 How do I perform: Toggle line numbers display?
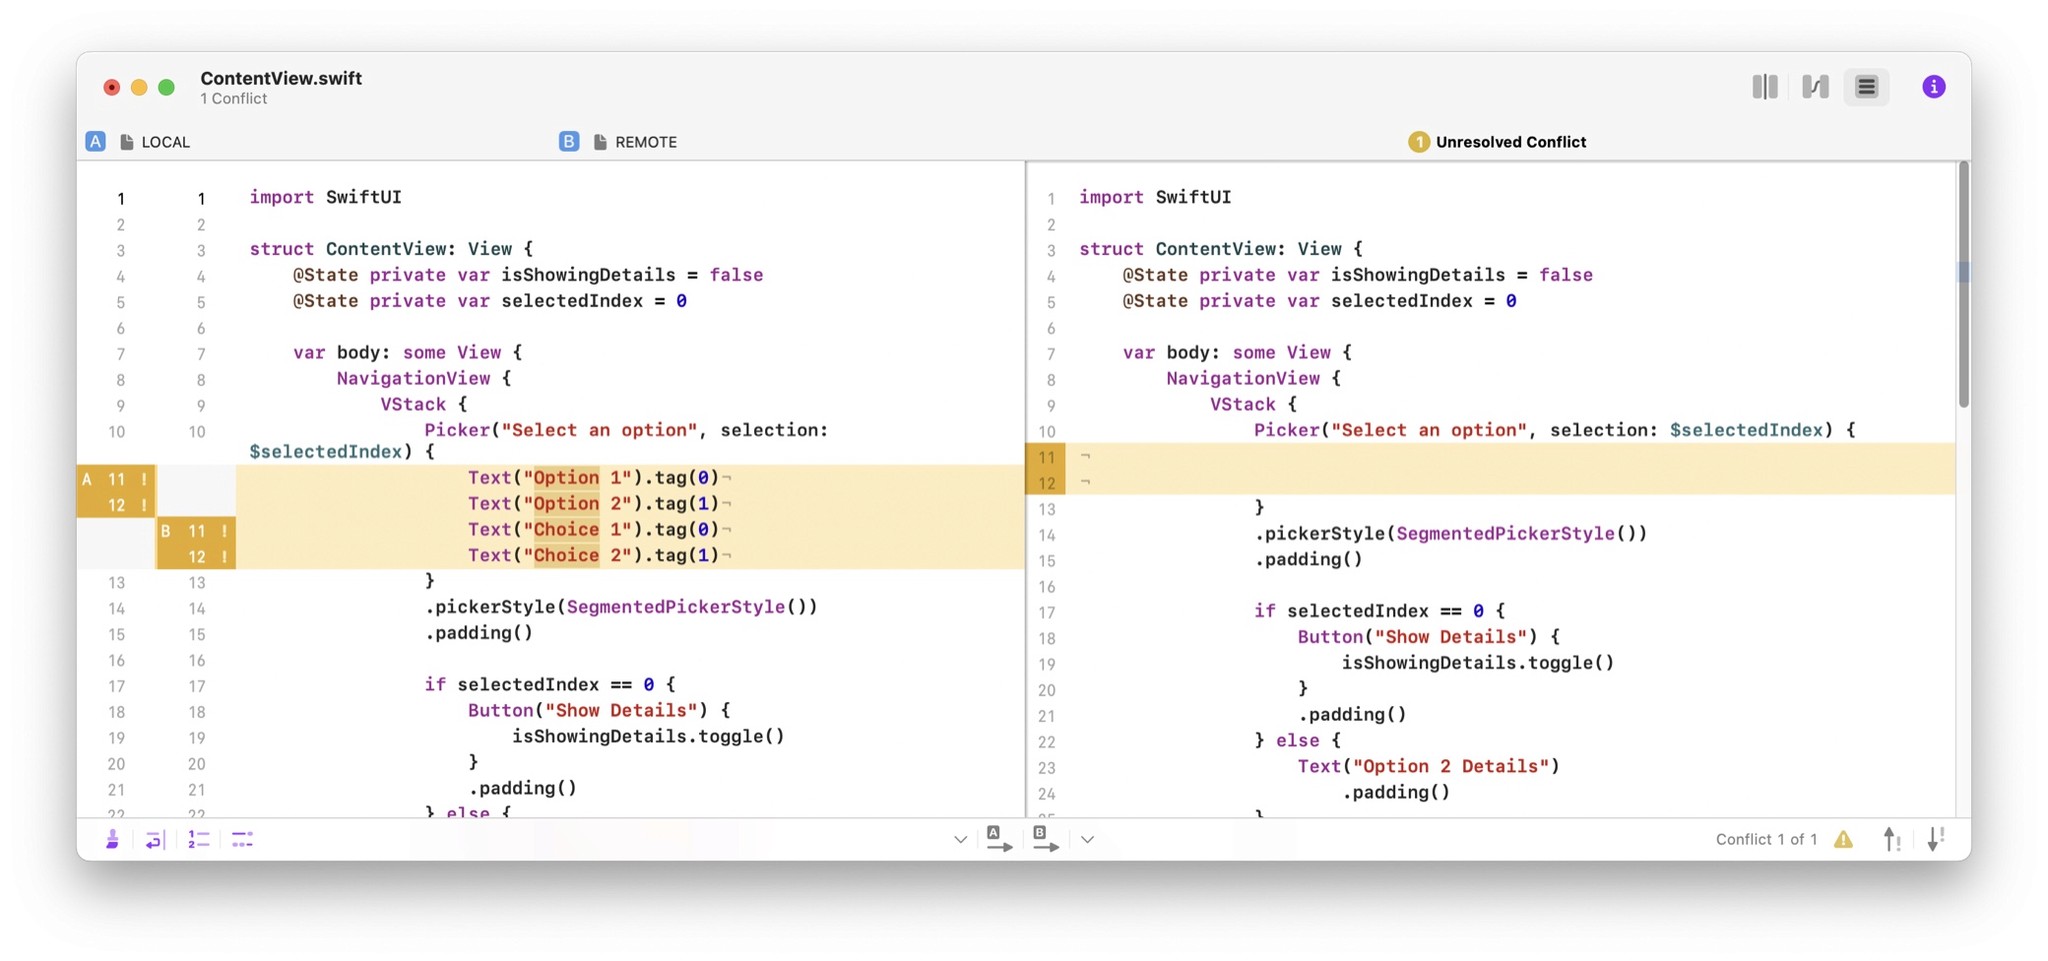point(198,839)
